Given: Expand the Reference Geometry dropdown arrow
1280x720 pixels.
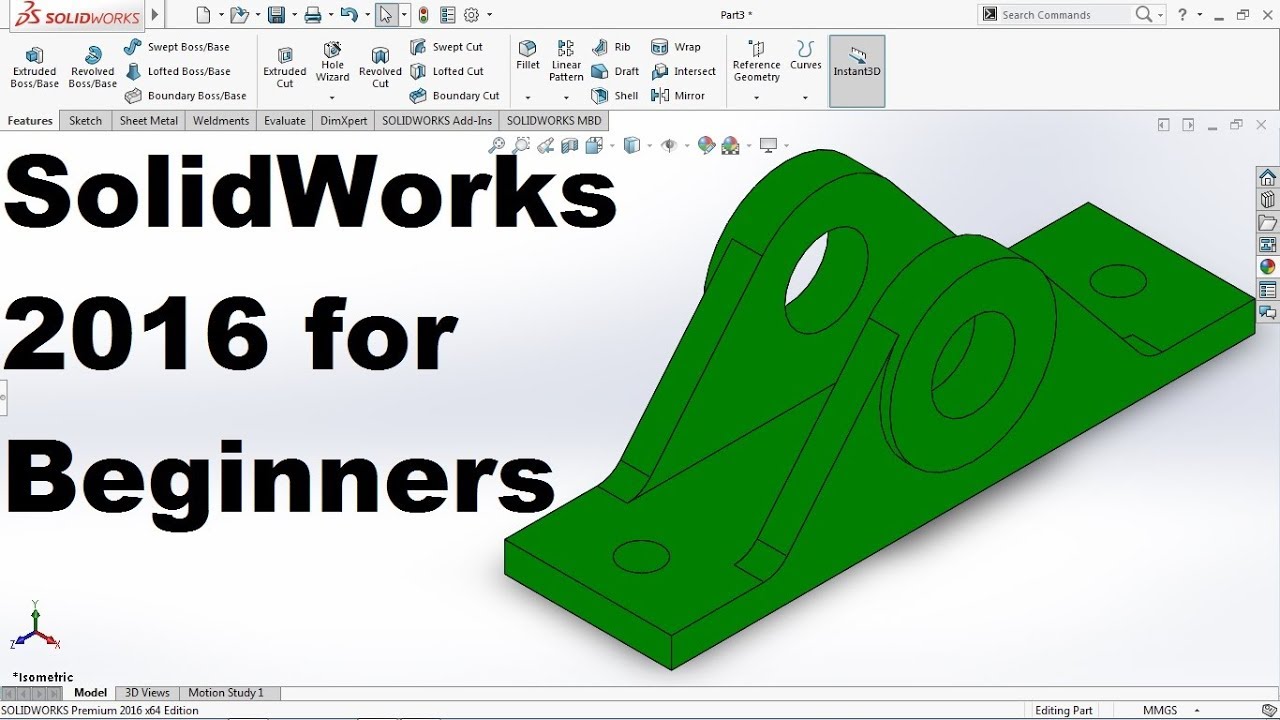Looking at the screenshot, I should tap(756, 98).
